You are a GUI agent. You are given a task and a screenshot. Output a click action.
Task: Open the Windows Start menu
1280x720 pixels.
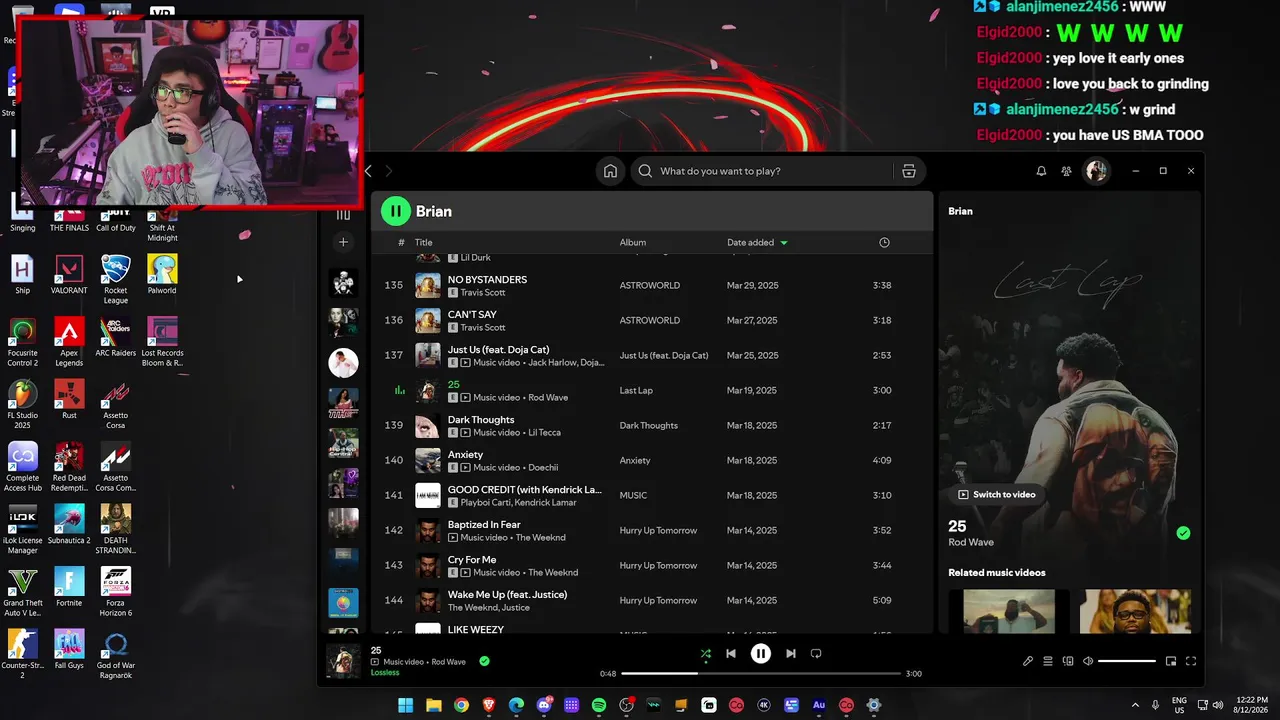405,705
